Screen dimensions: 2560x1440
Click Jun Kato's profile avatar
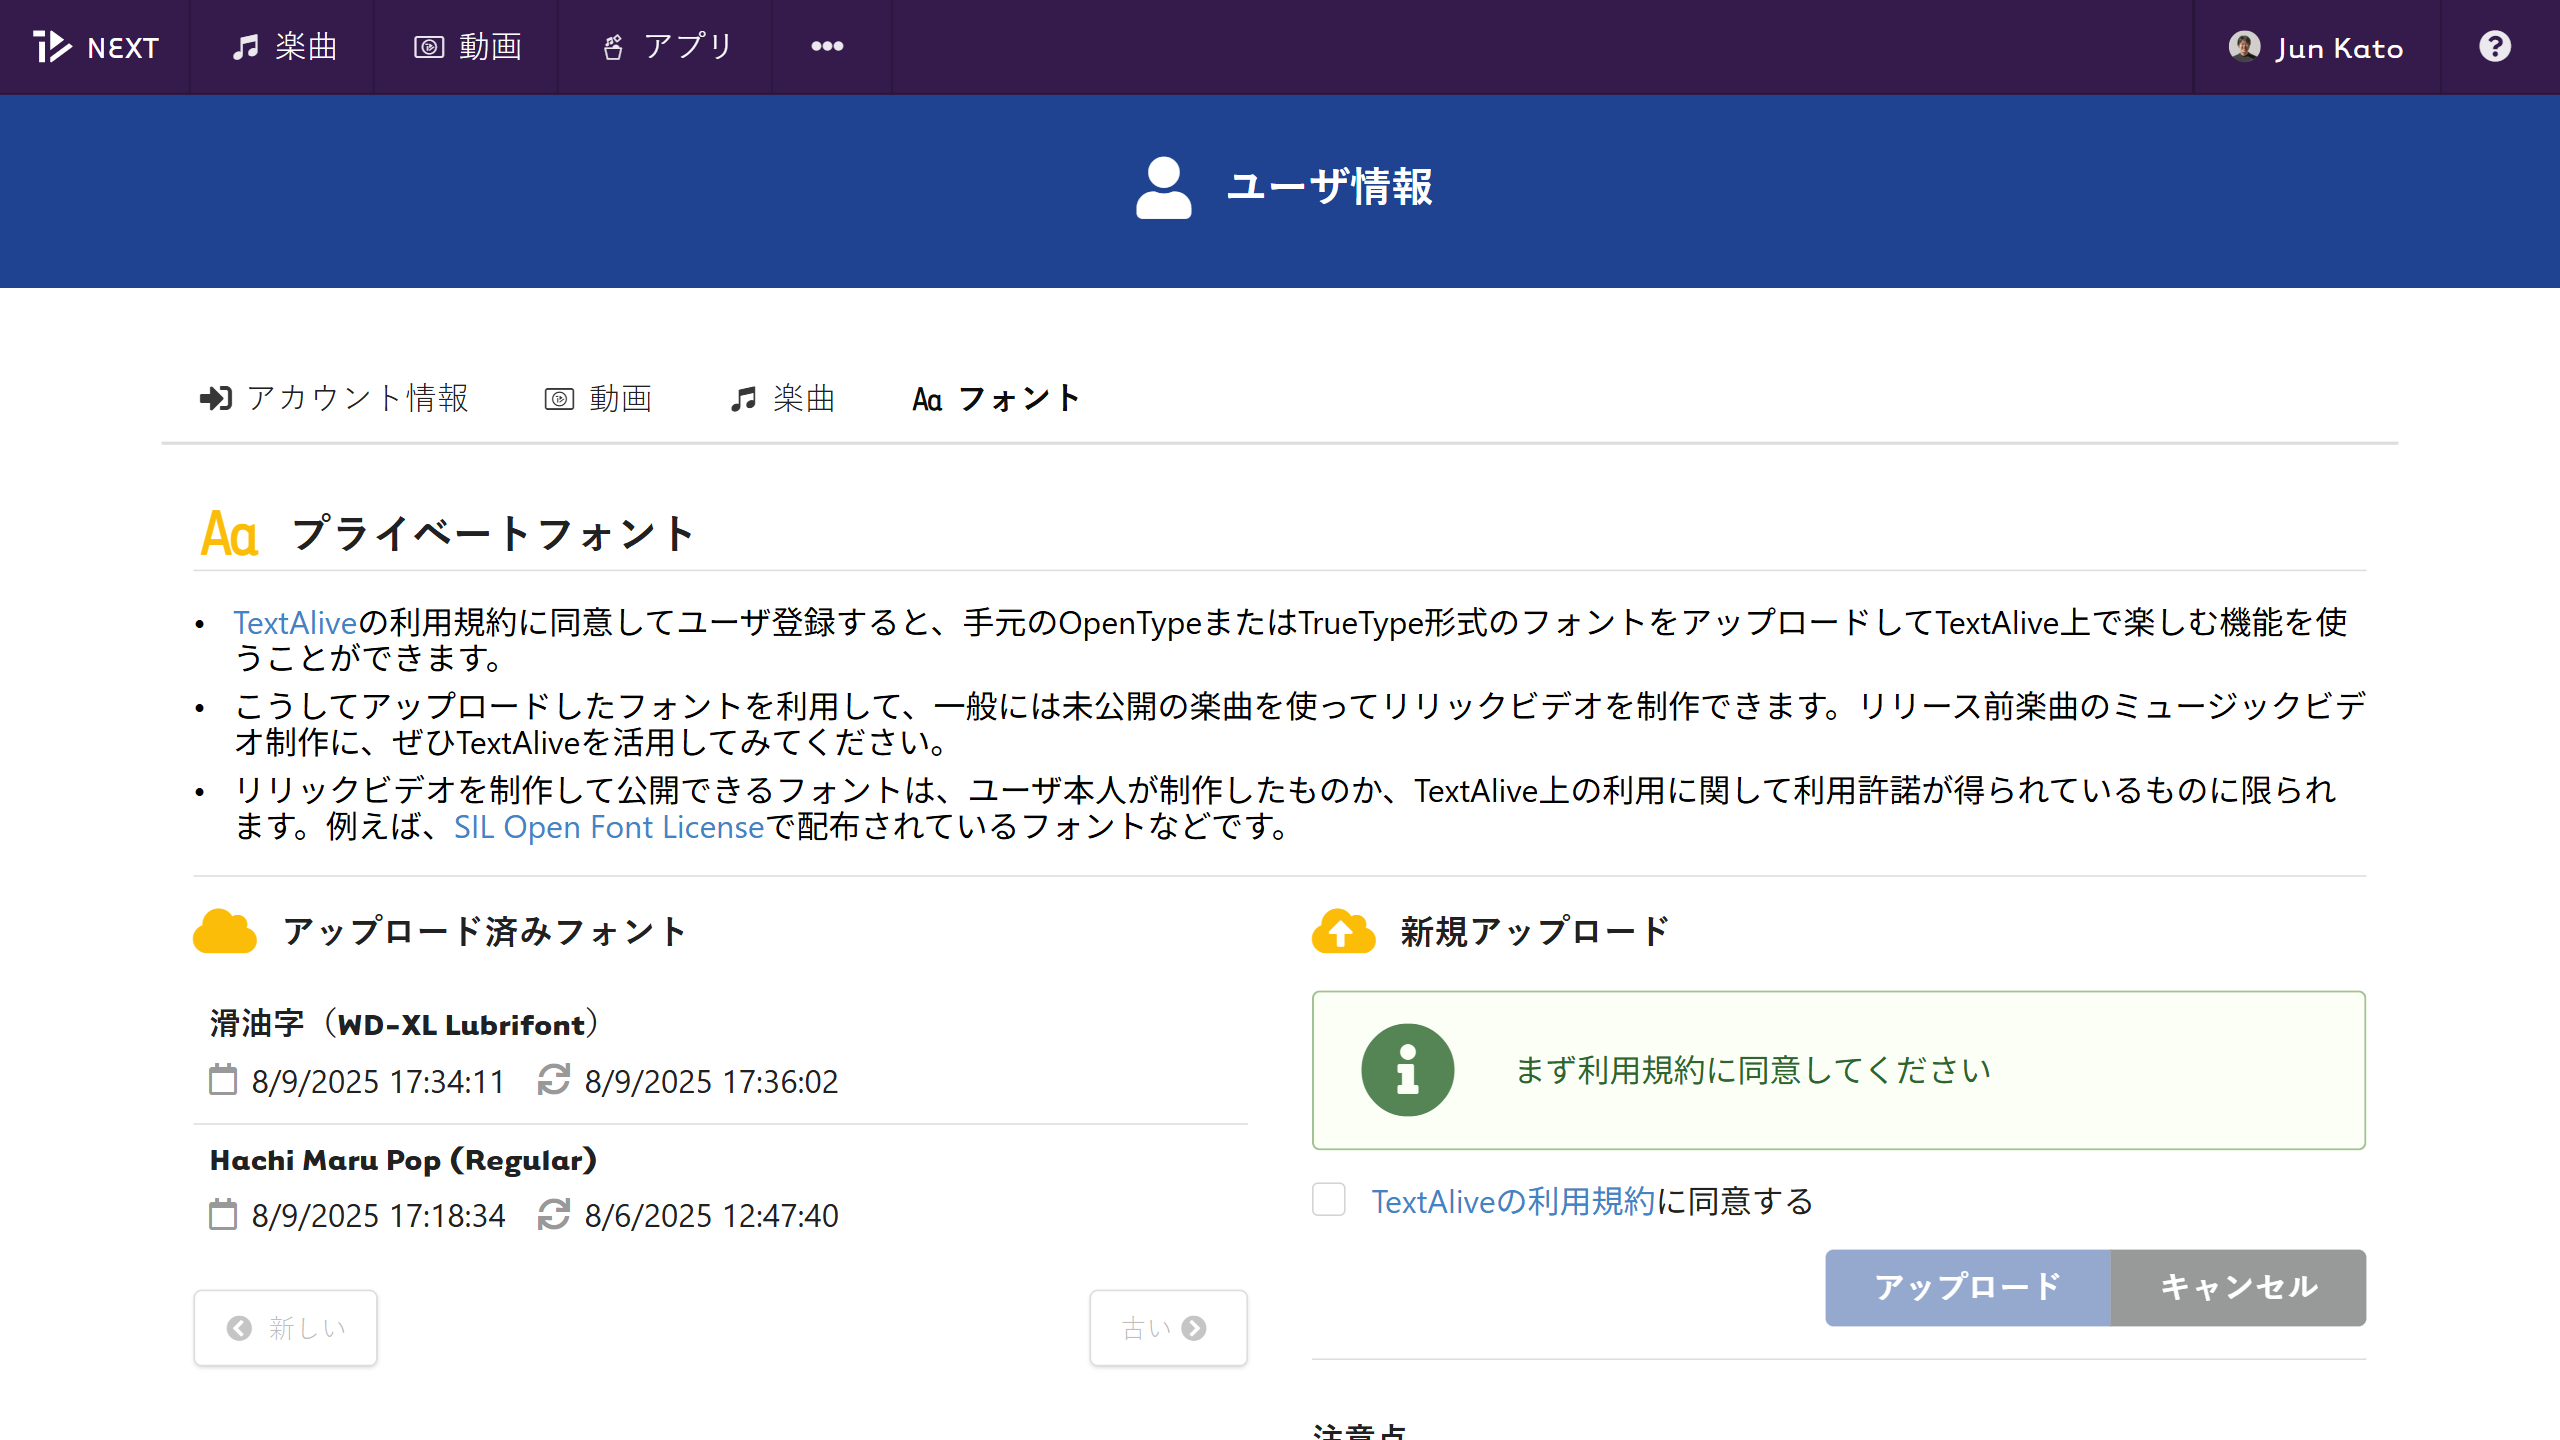coord(2244,46)
